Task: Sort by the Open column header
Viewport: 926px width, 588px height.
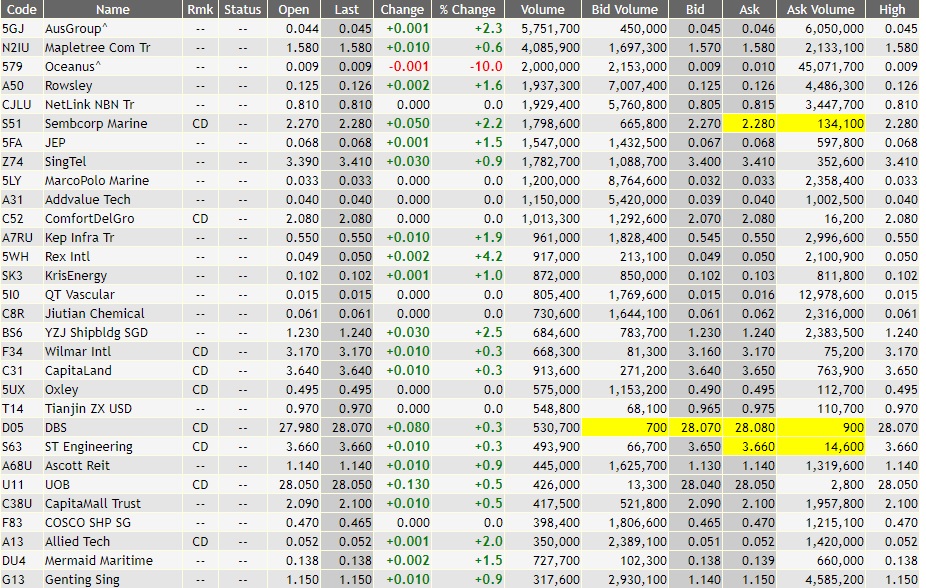Action: click(x=294, y=9)
